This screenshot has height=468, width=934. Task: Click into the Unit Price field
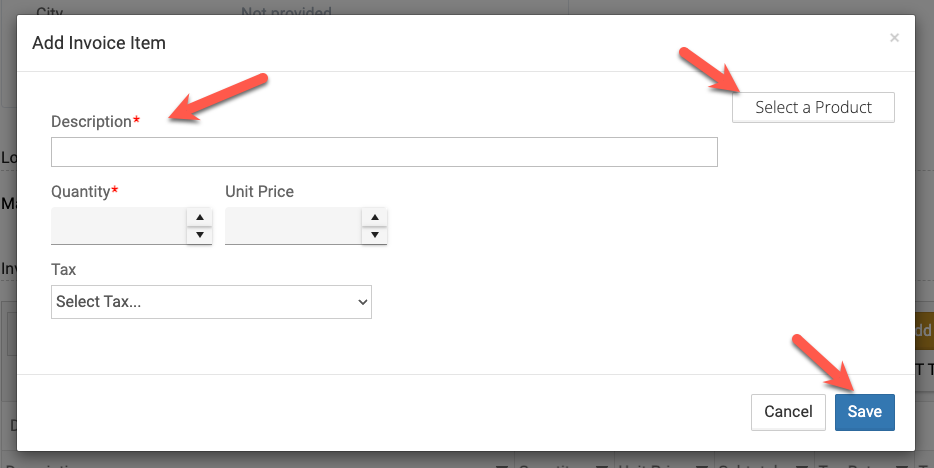(293, 226)
